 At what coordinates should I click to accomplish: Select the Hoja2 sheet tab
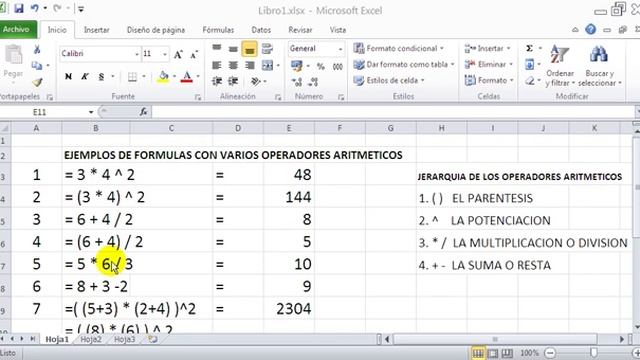tap(91, 339)
